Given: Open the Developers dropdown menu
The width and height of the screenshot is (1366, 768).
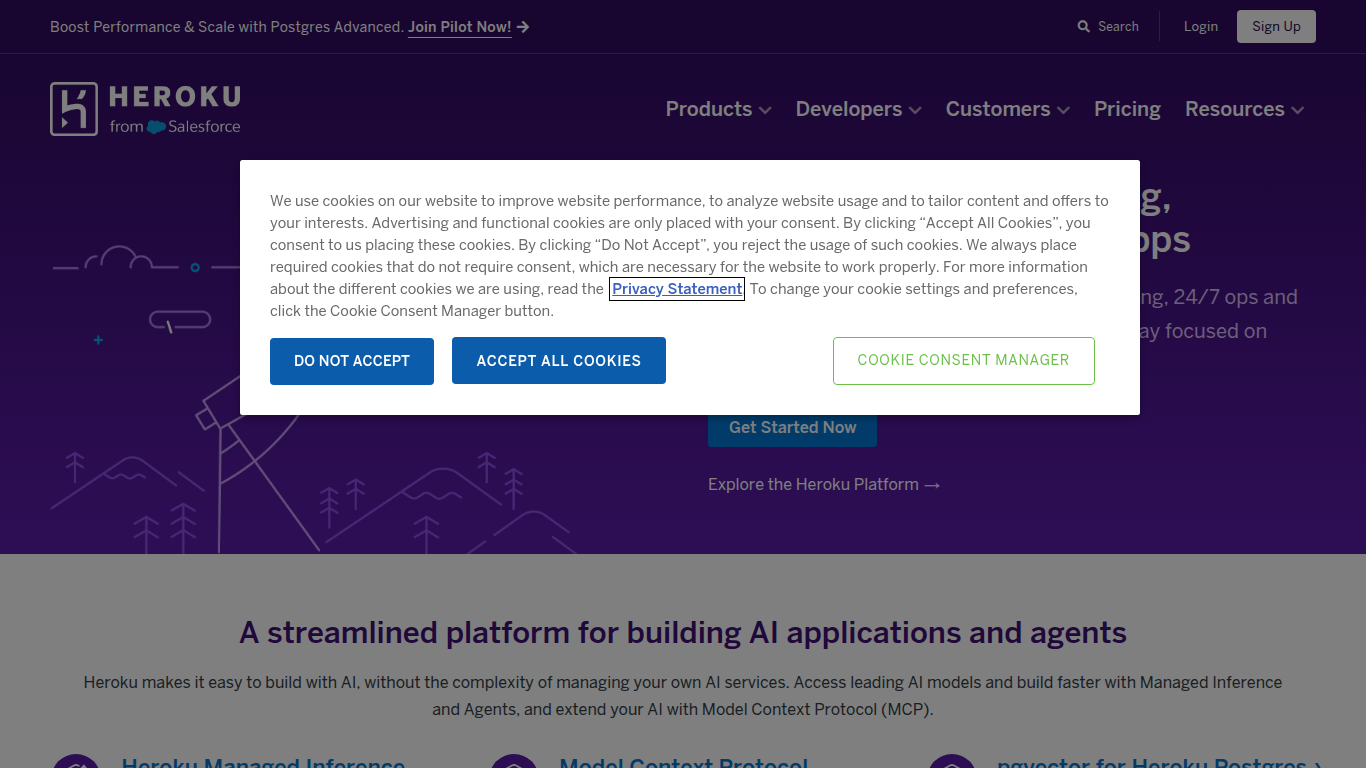Looking at the screenshot, I should (x=858, y=109).
